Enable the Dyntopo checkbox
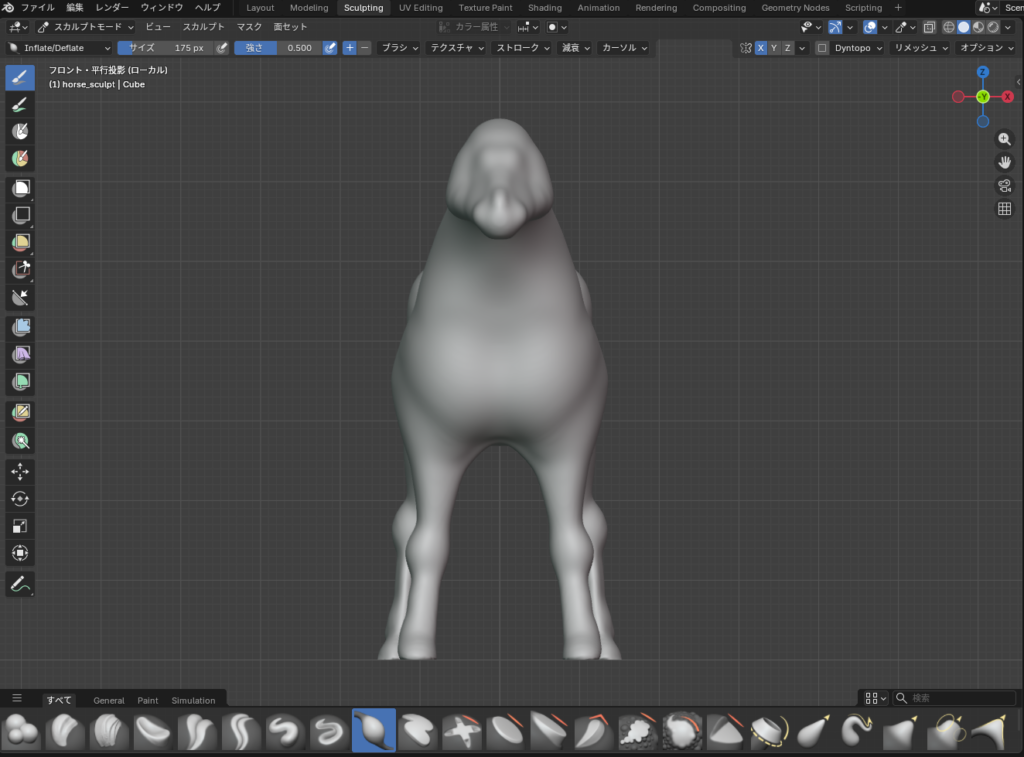Viewport: 1024px width, 757px height. (822, 48)
